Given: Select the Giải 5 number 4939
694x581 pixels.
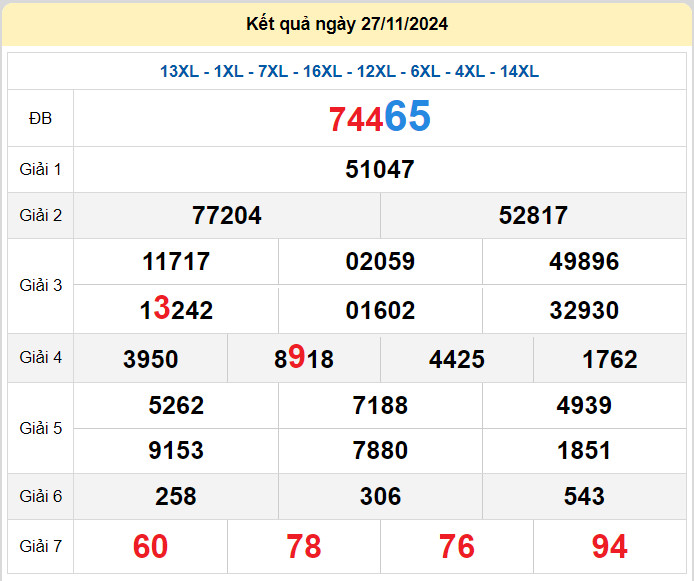Looking at the screenshot, I should point(584,405).
